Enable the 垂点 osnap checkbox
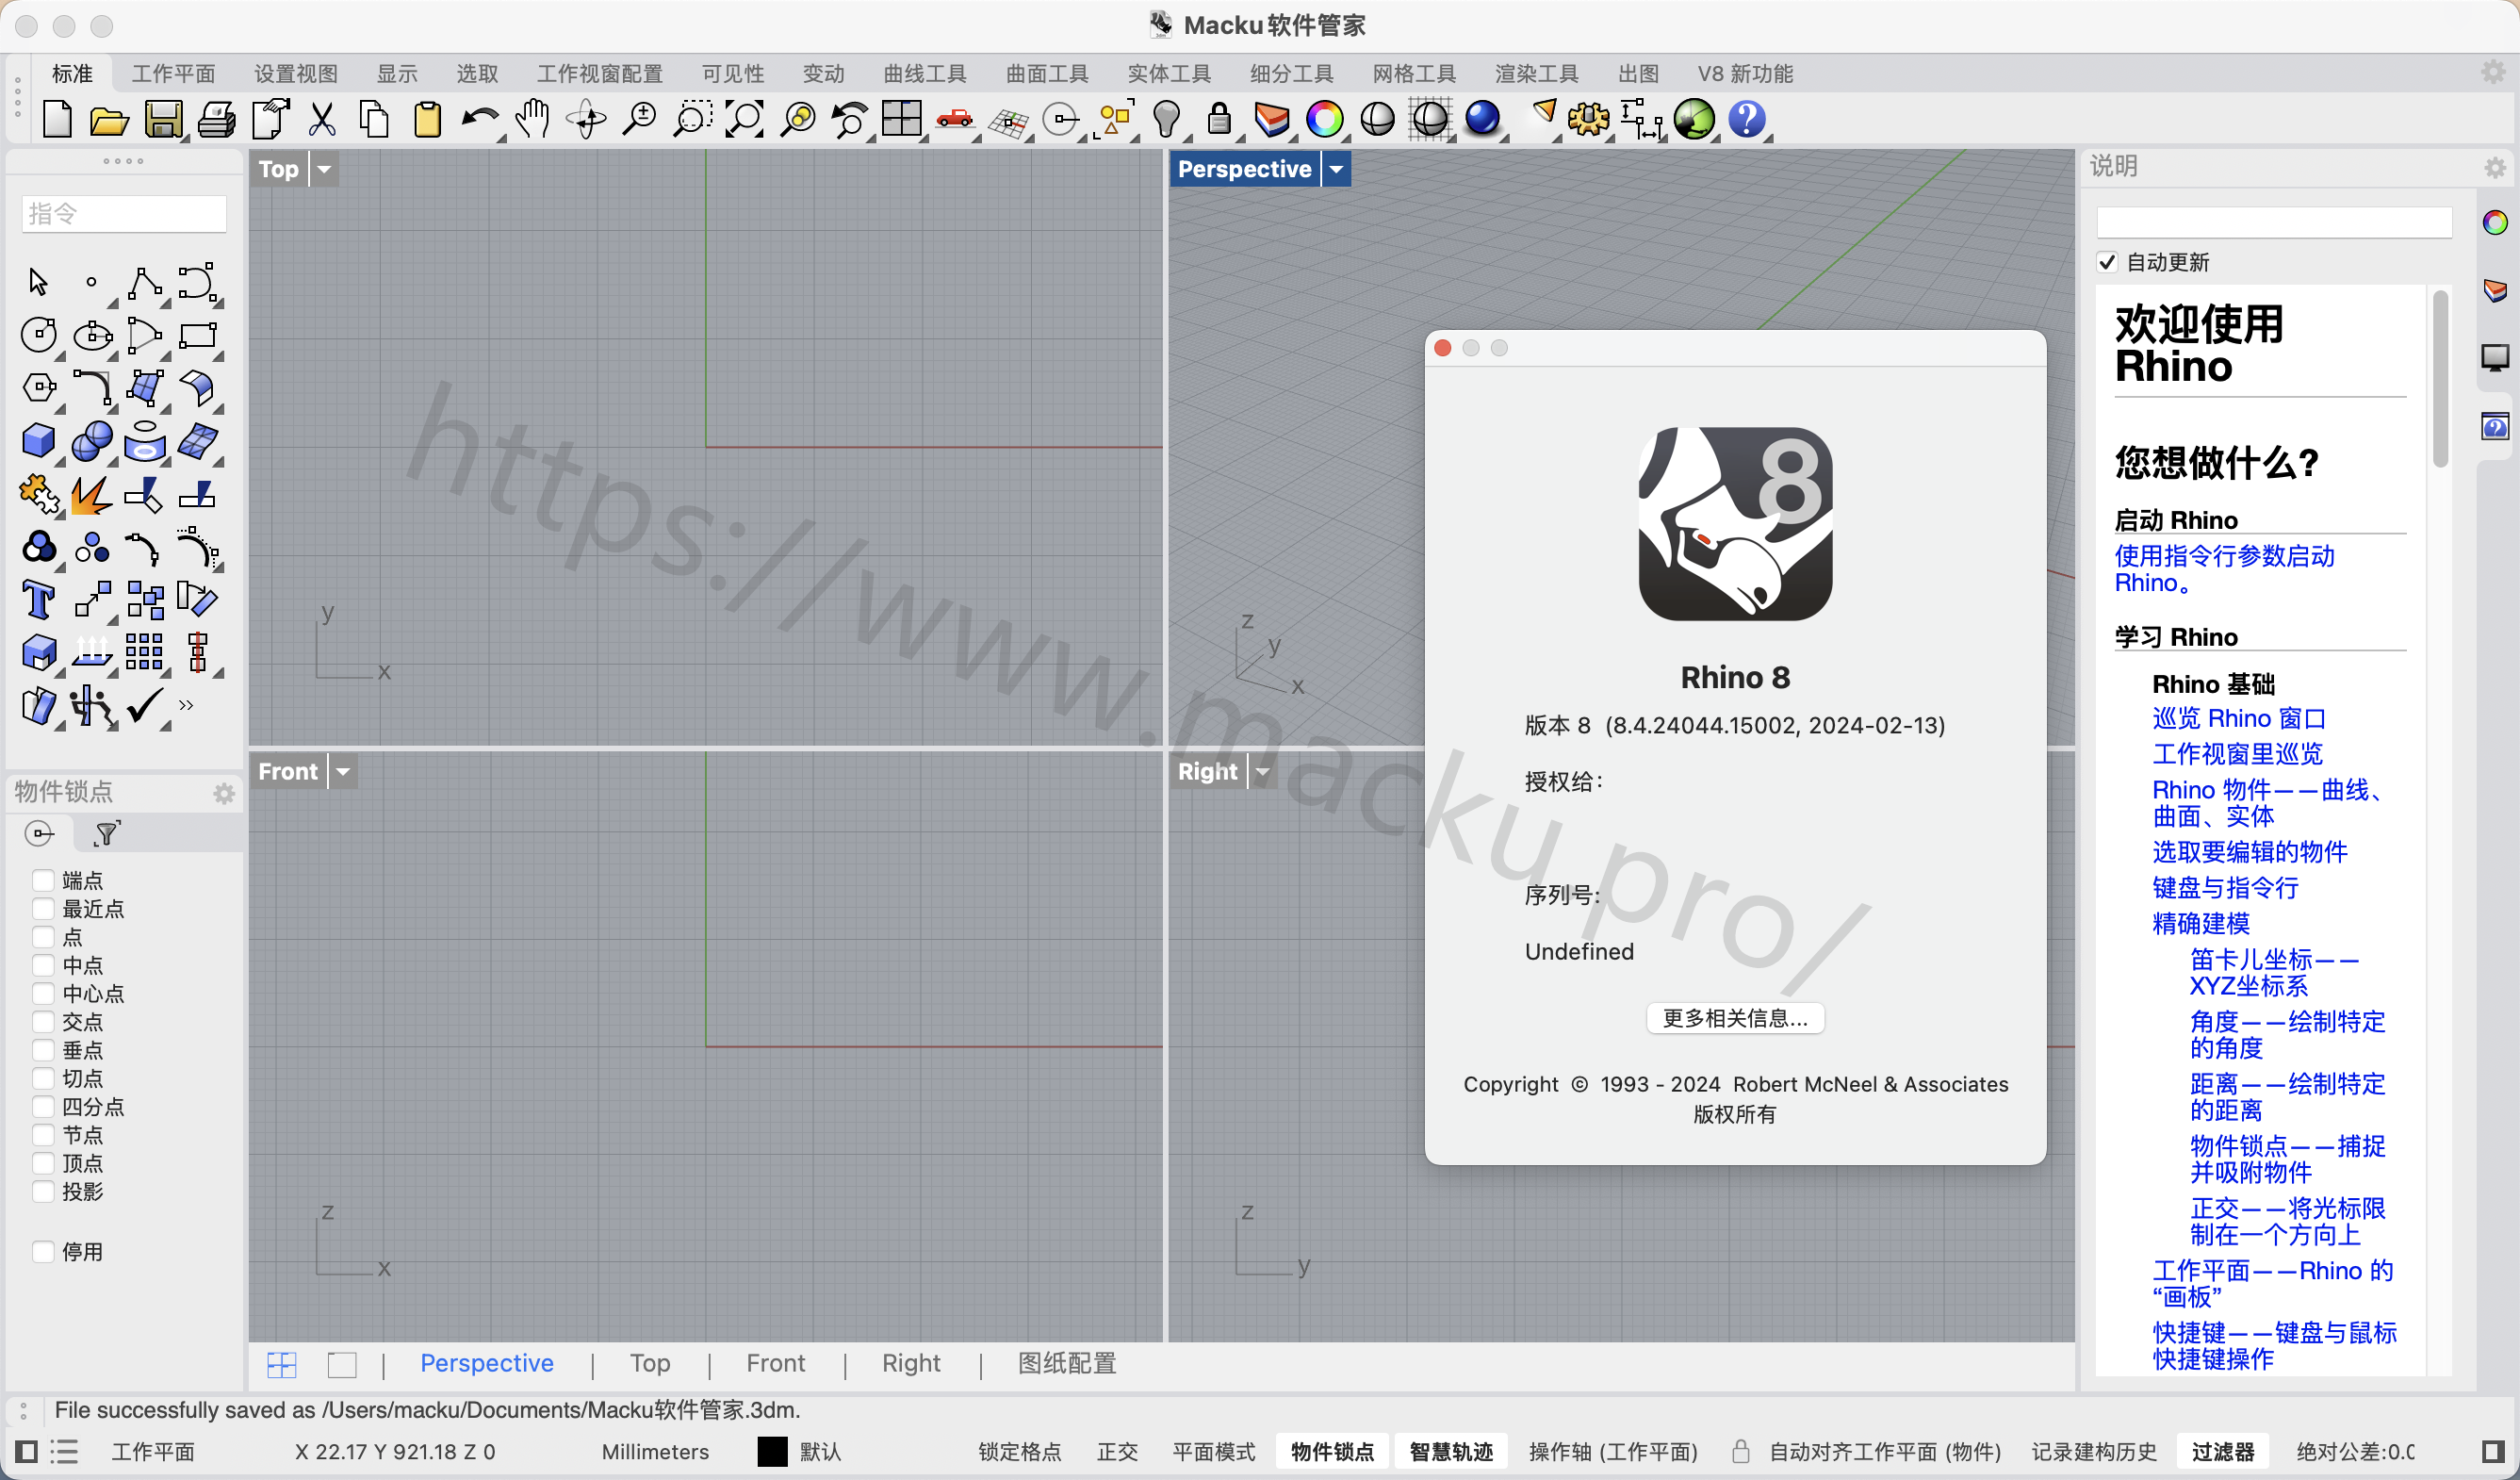The width and height of the screenshot is (2520, 1480). (x=43, y=1050)
